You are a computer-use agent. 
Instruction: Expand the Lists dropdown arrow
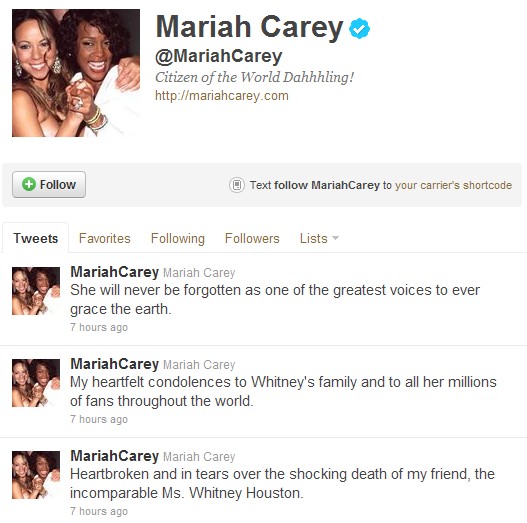click(x=335, y=238)
